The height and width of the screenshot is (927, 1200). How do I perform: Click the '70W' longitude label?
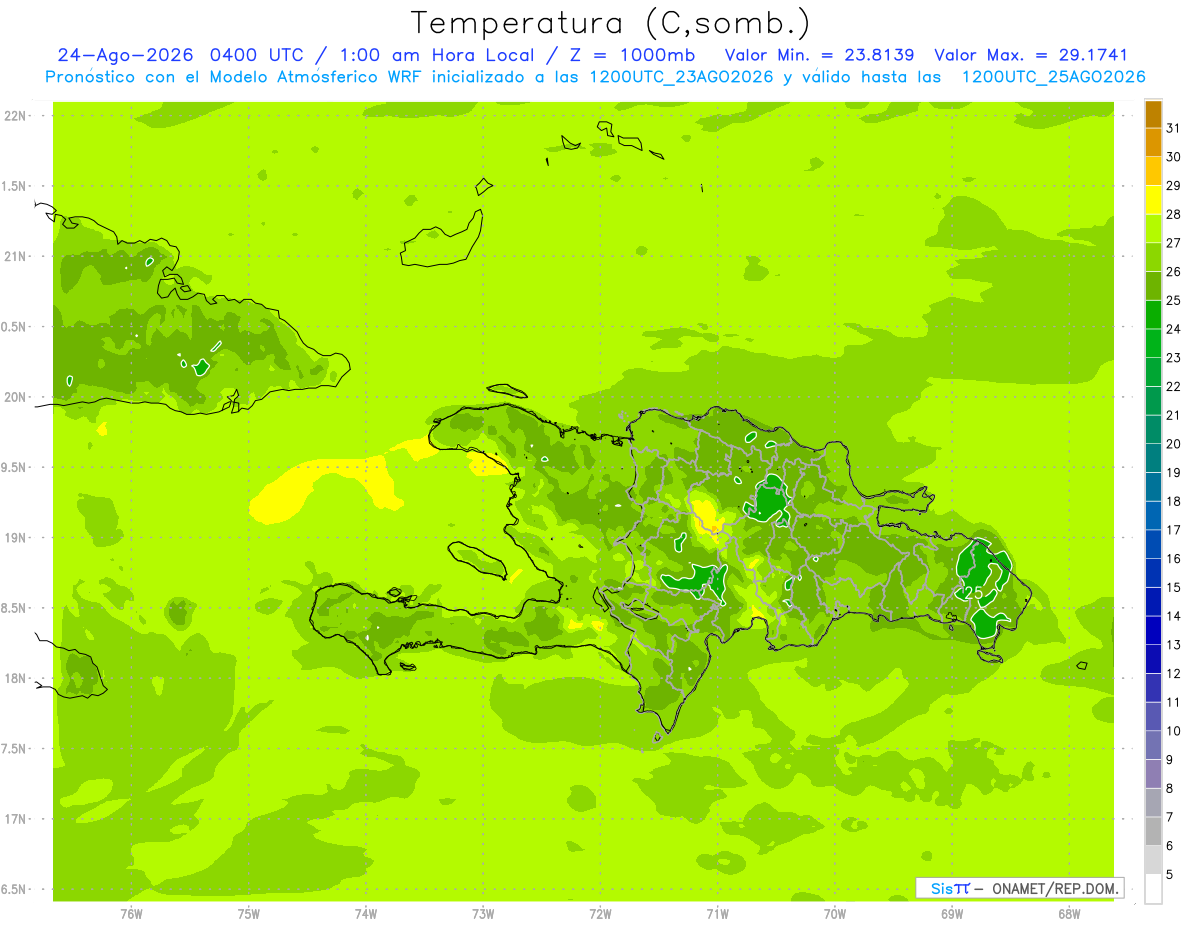tap(835, 914)
